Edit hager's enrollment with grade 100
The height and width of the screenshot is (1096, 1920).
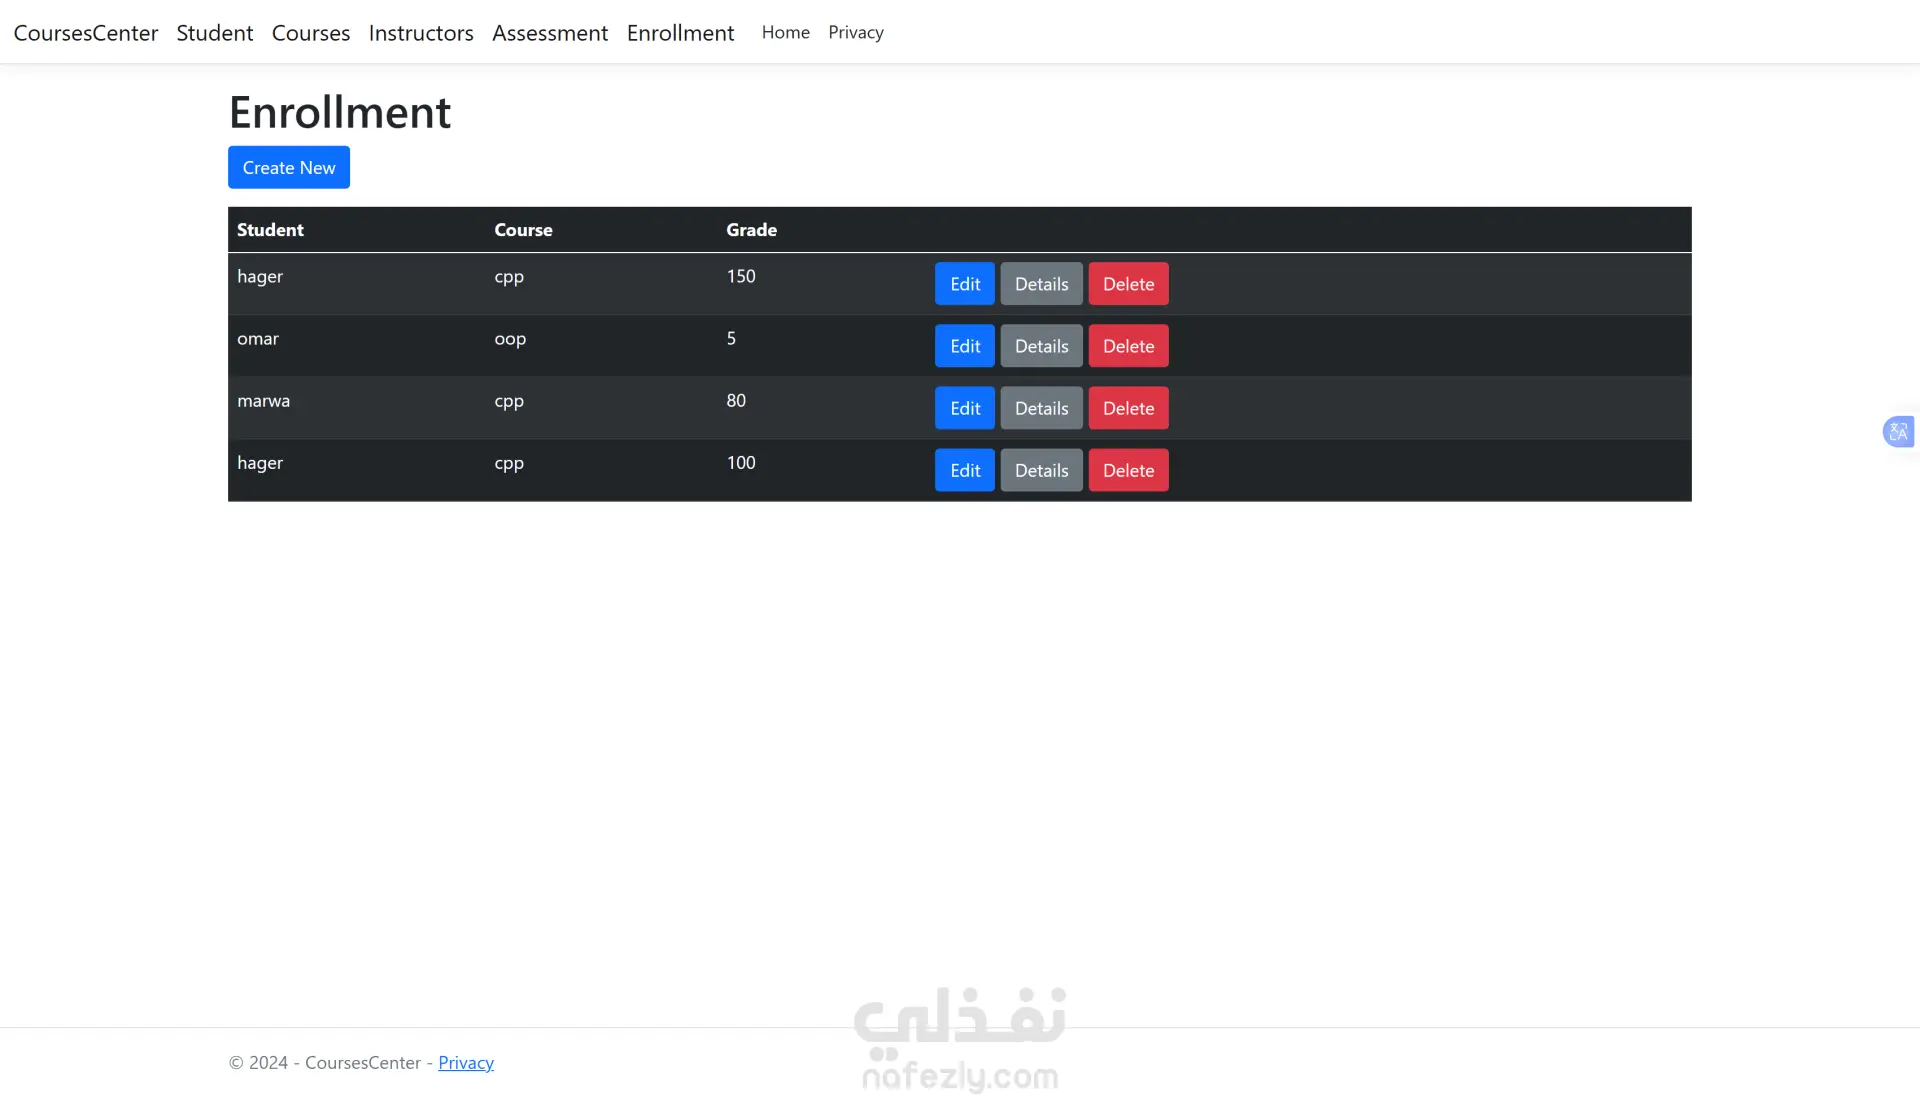click(x=964, y=470)
